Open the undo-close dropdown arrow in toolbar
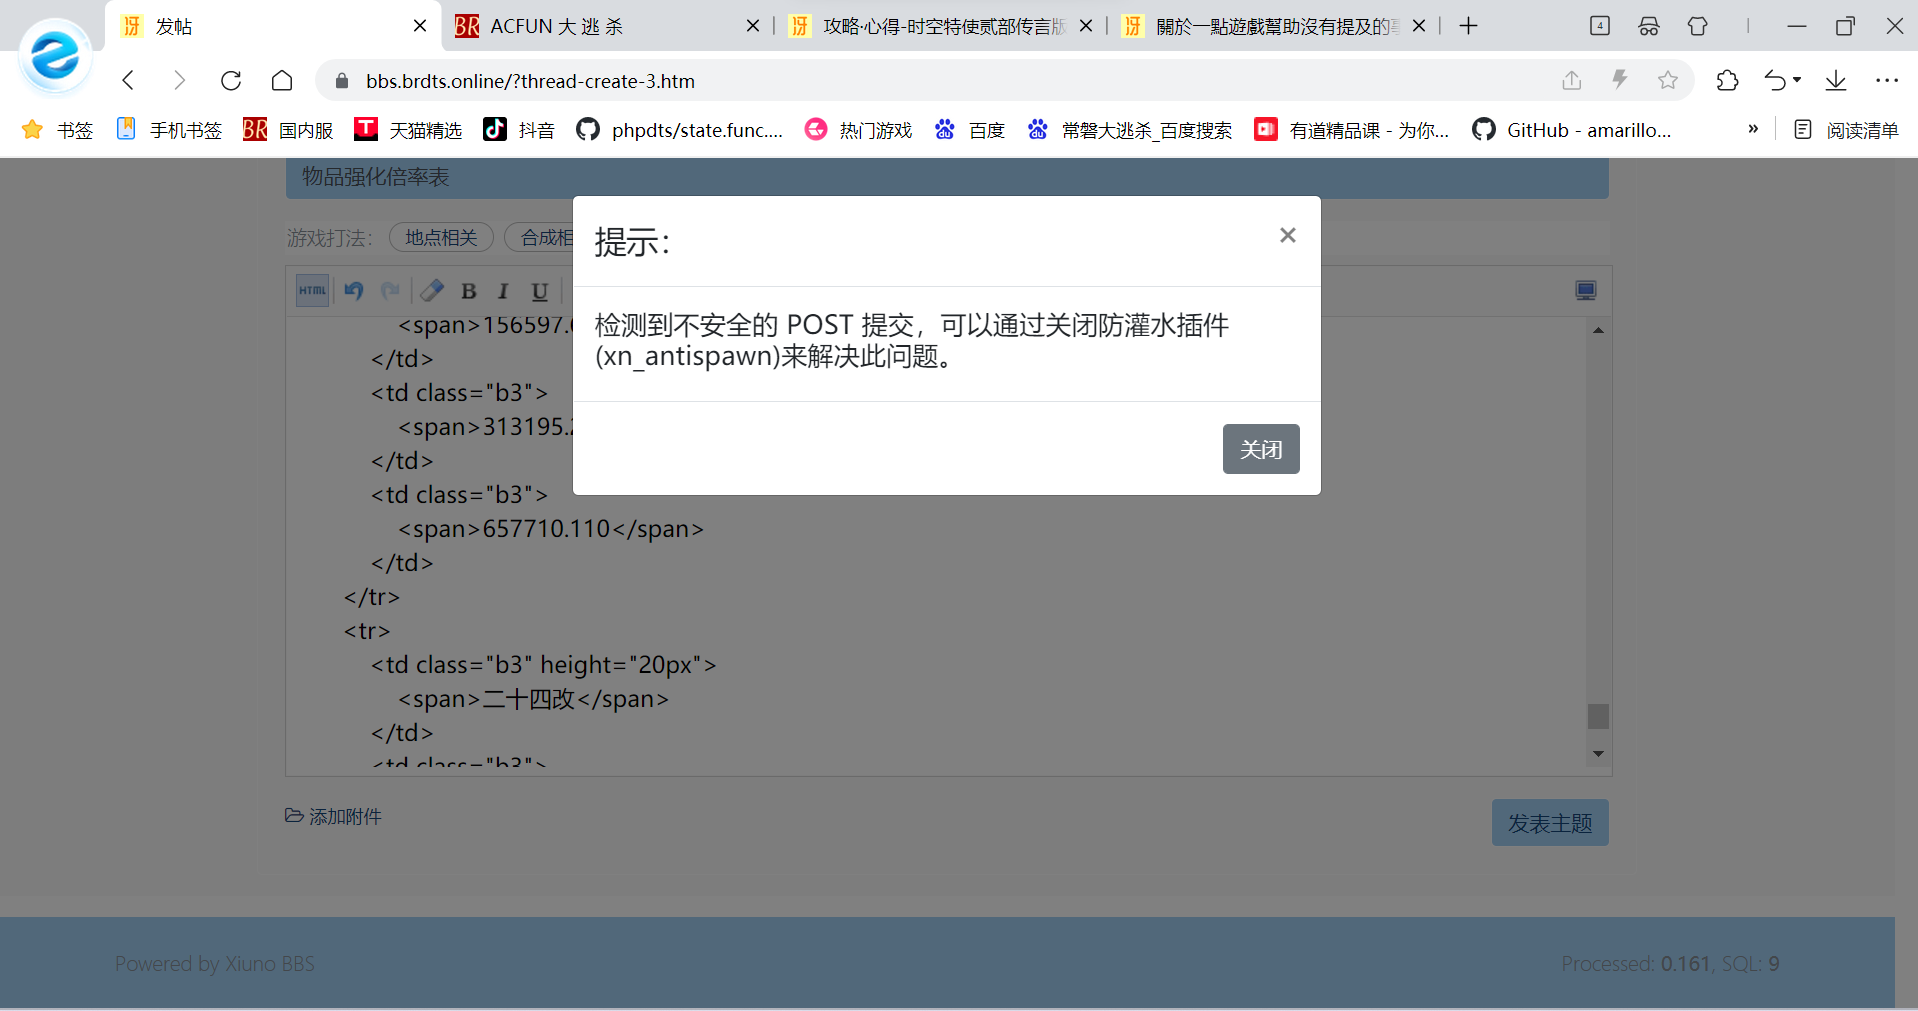Screen dimensions: 1918x1011 coord(1797,81)
